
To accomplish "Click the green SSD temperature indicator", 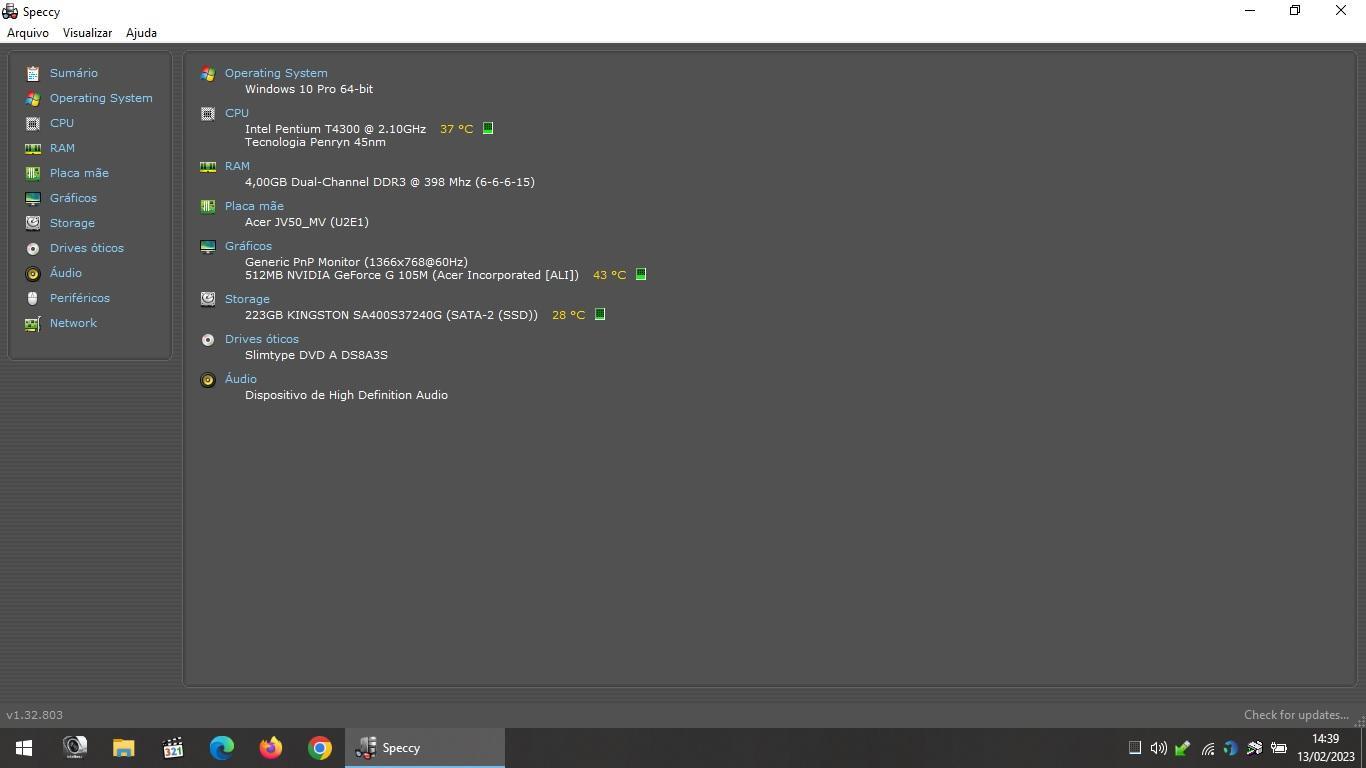I will point(600,314).
